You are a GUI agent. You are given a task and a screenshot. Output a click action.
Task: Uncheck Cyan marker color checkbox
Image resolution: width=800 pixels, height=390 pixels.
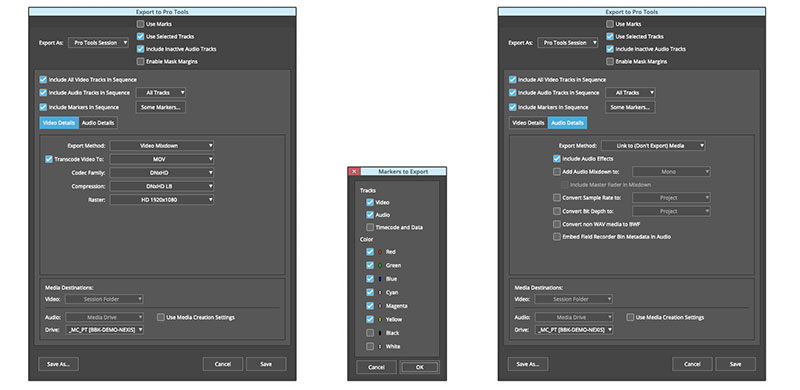(x=370, y=292)
